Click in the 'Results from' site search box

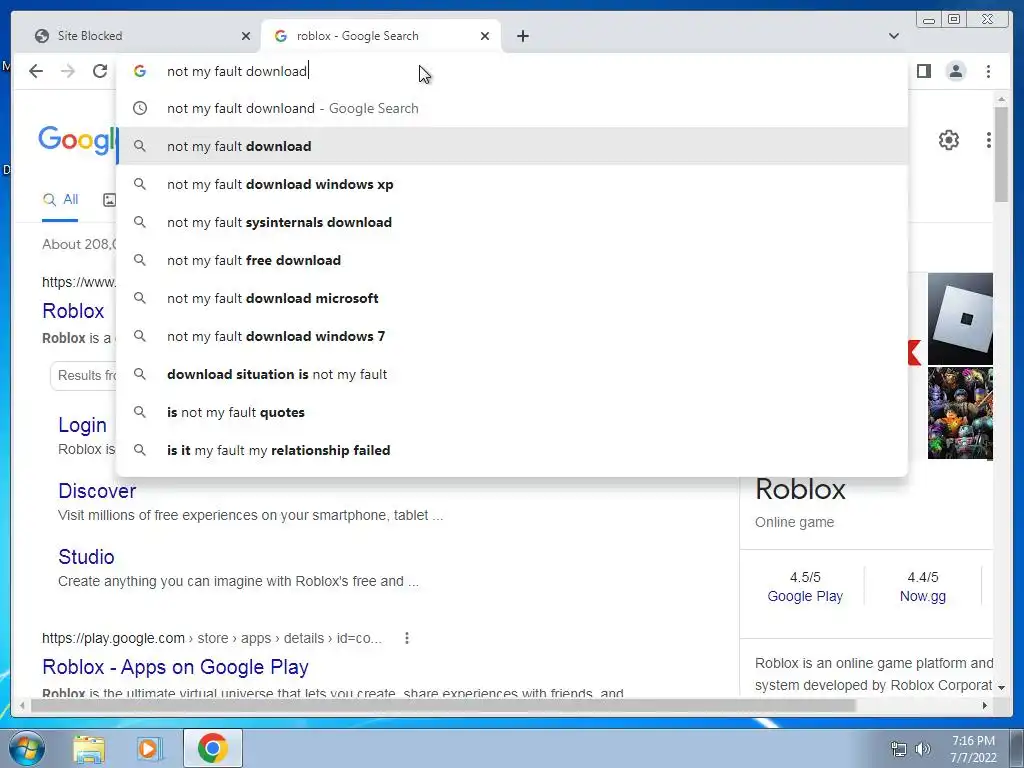pyautogui.click(x=84, y=376)
